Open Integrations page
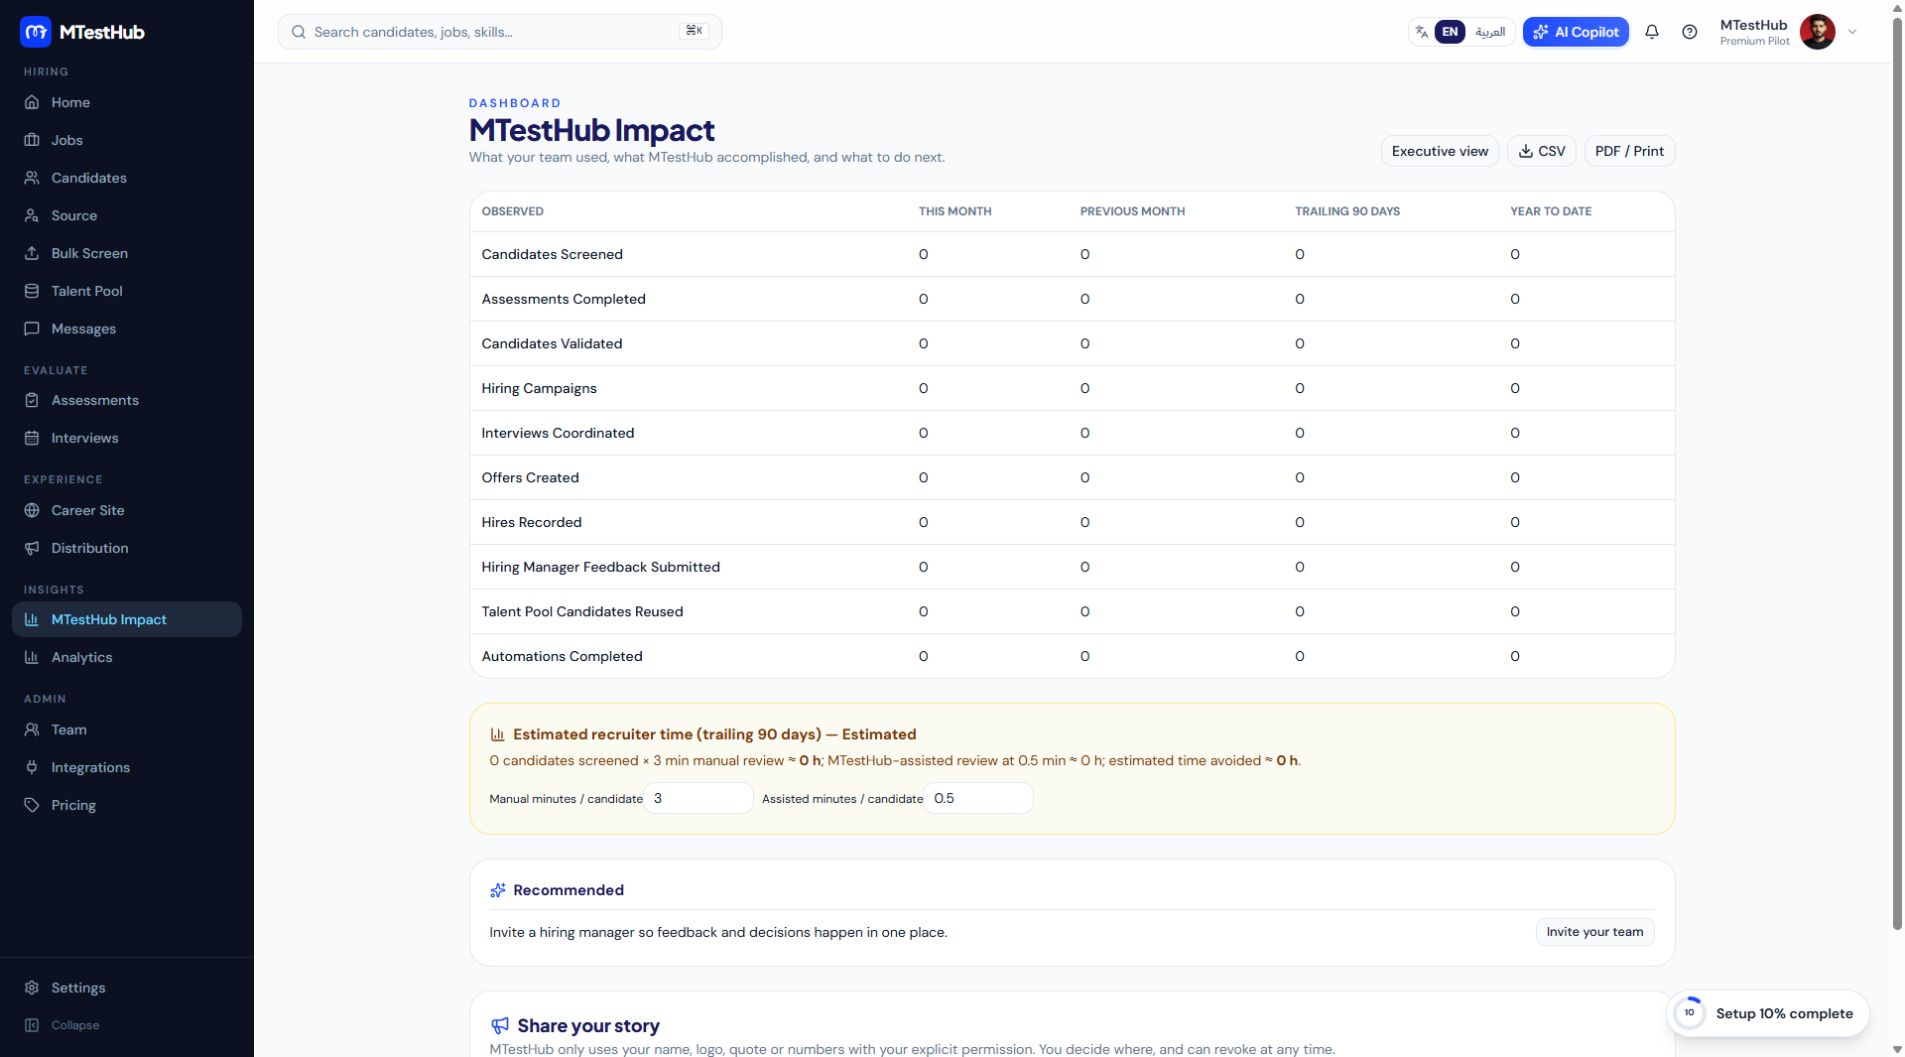 (127, 767)
